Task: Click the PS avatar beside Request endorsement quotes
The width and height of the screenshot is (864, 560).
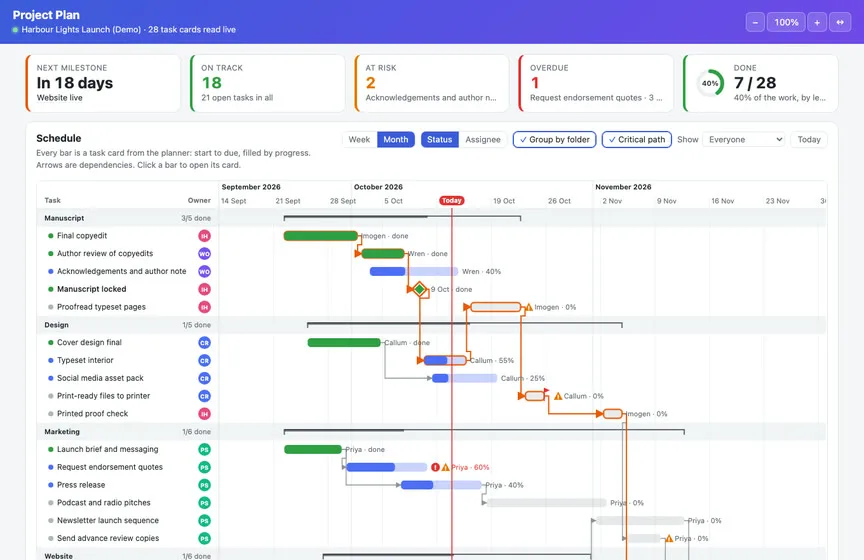Action: tap(204, 467)
